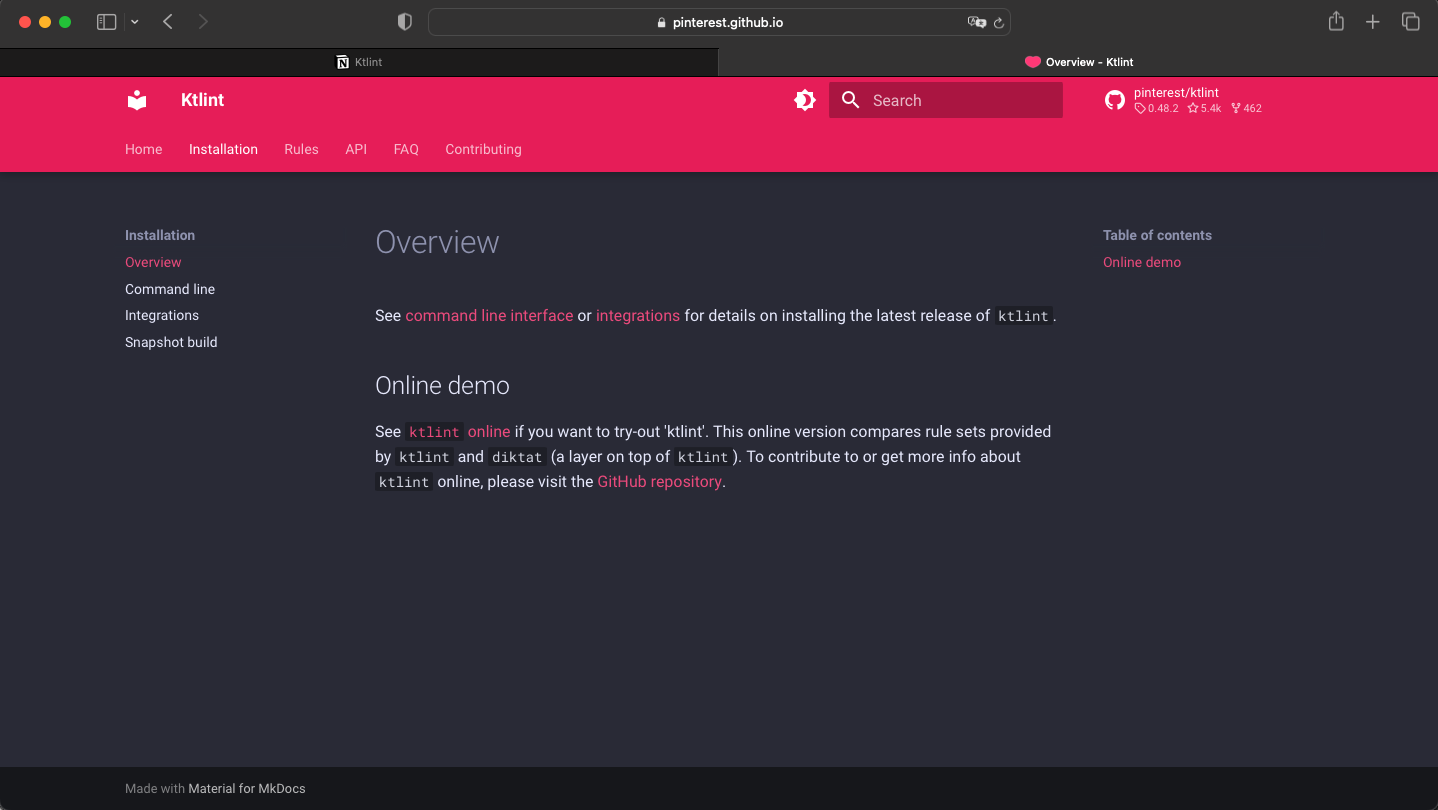The image size is (1438, 810).
Task: Click the 462 forks count
Action: pos(1247,108)
